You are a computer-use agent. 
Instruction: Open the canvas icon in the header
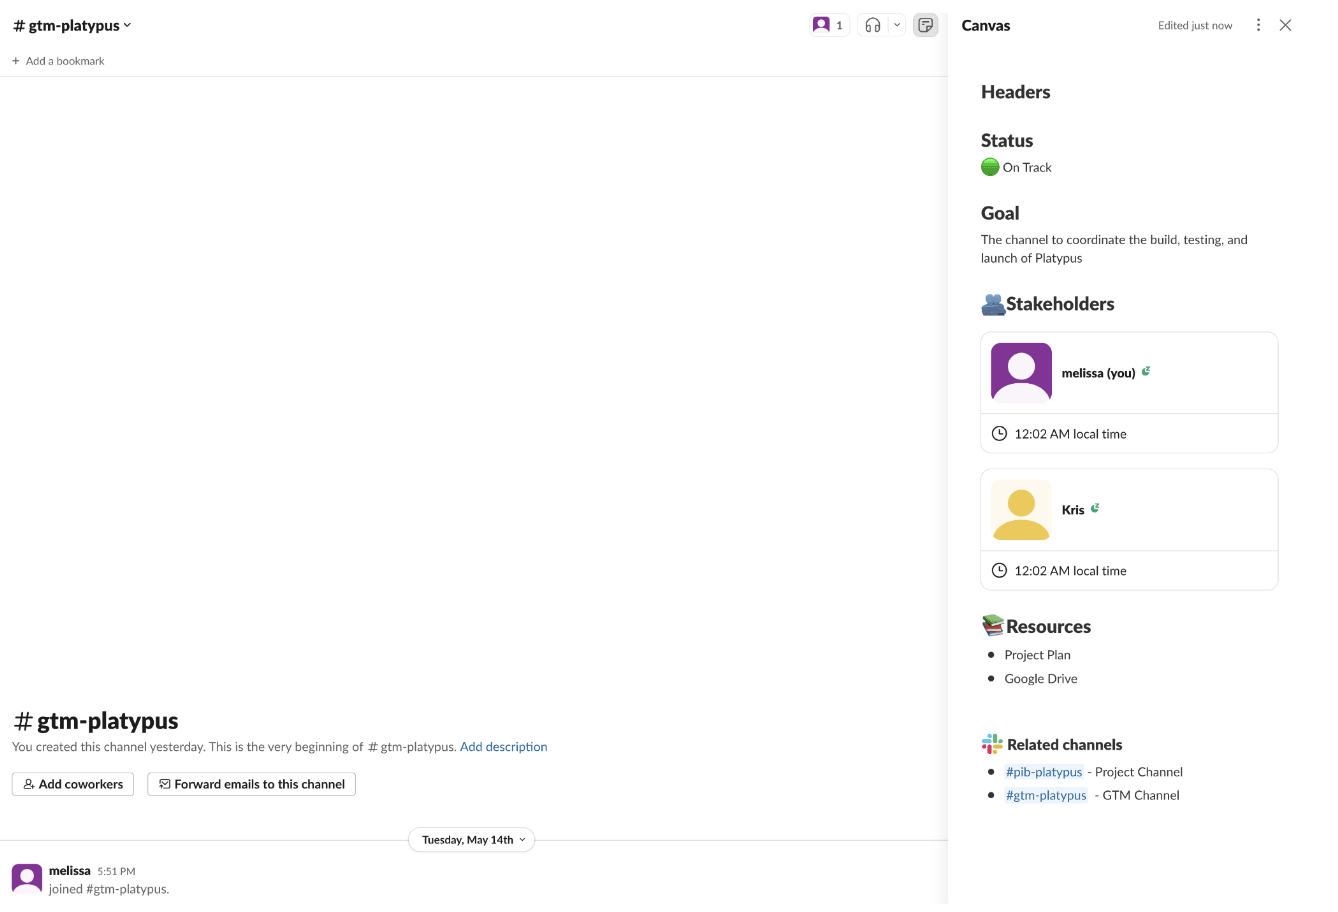(925, 25)
